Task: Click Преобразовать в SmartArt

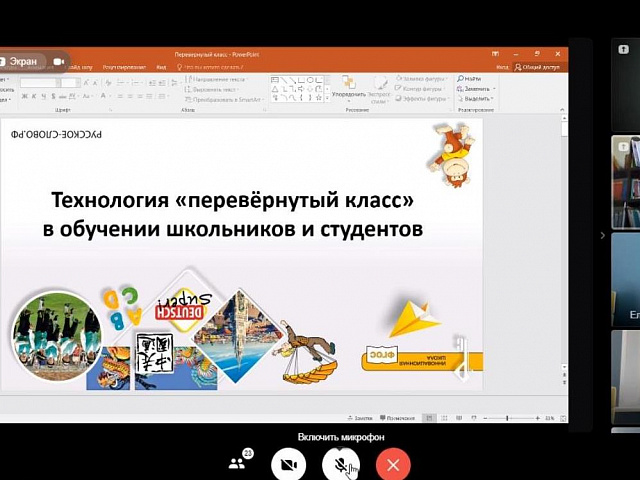Action: 223,99
